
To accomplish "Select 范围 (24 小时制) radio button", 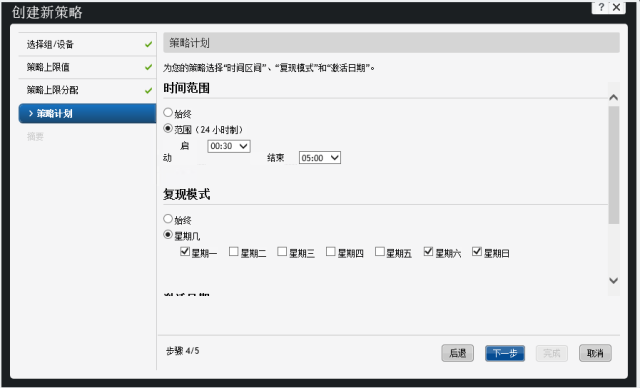I will [x=168, y=128].
